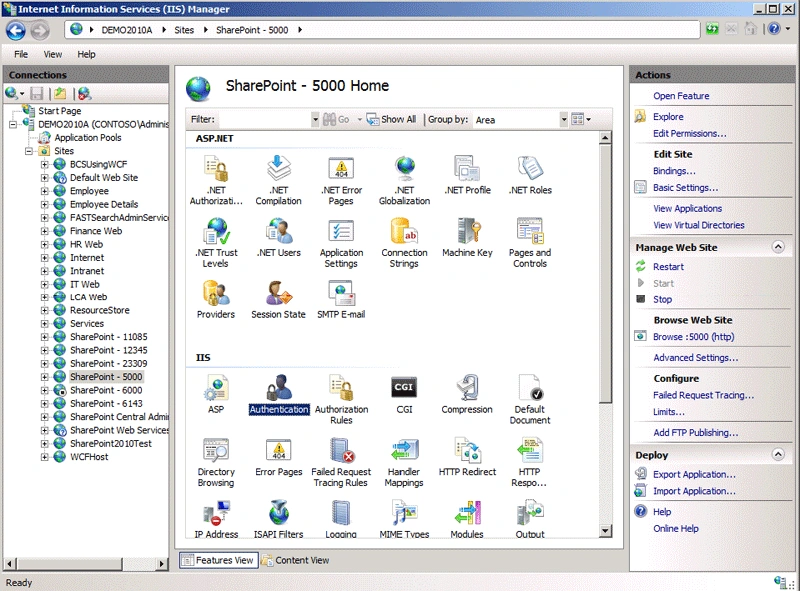The height and width of the screenshot is (591, 800).
Task: Open the File menu
Action: 21,54
